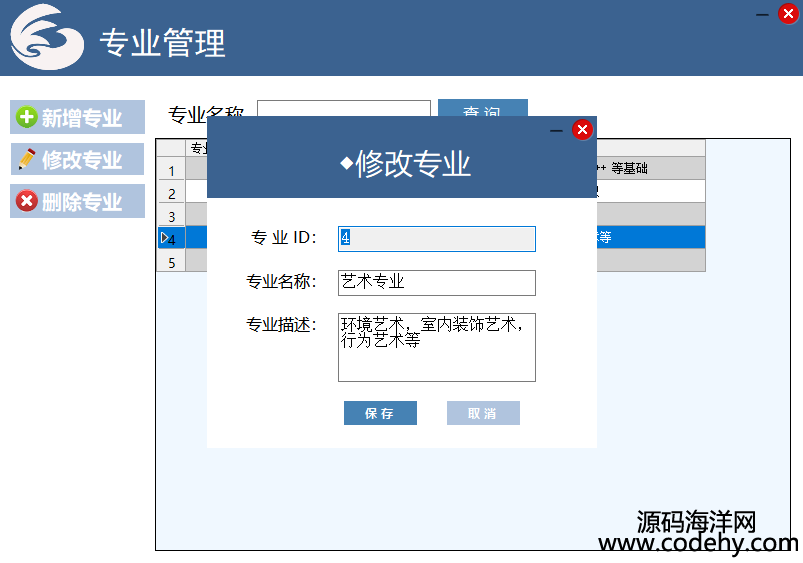Click the 保存 button

380,413
